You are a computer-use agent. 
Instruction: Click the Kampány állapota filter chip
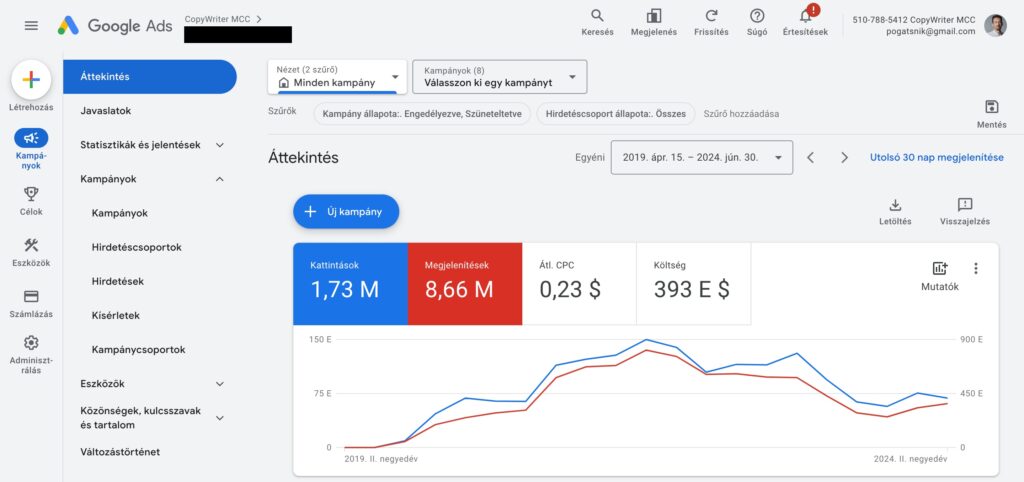(x=422, y=114)
